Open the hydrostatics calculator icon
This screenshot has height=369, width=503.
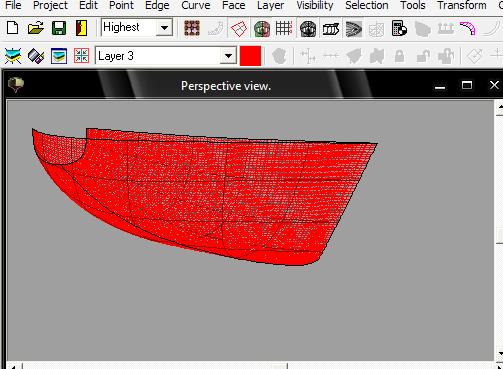tap(399, 28)
